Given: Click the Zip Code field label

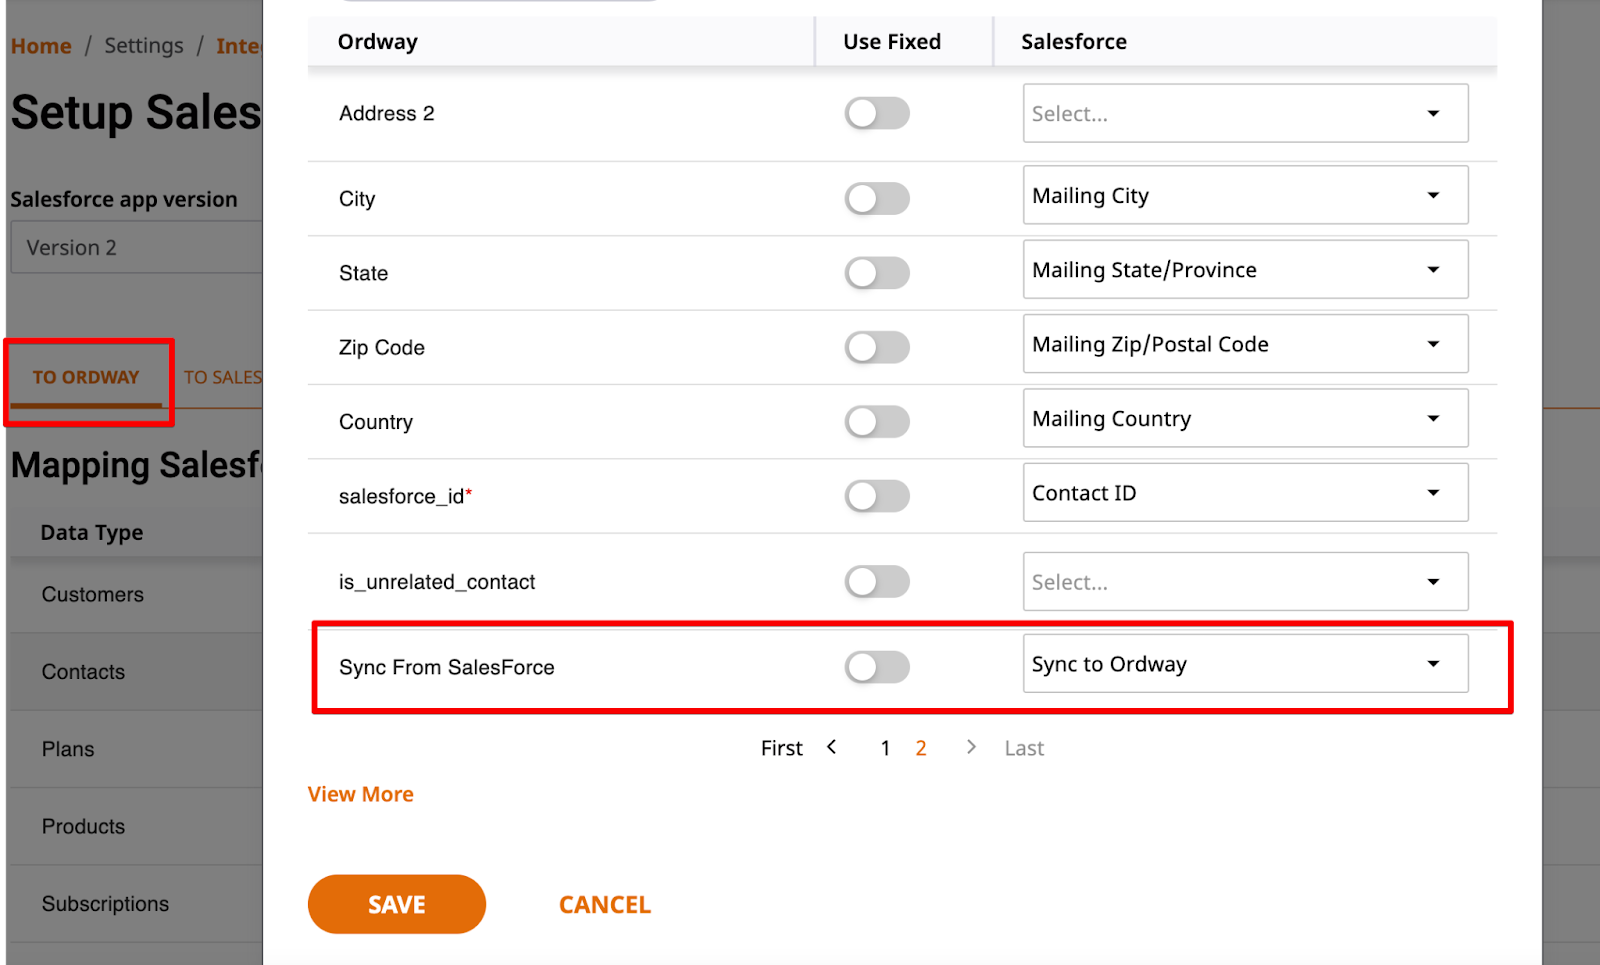Looking at the screenshot, I should tap(381, 347).
